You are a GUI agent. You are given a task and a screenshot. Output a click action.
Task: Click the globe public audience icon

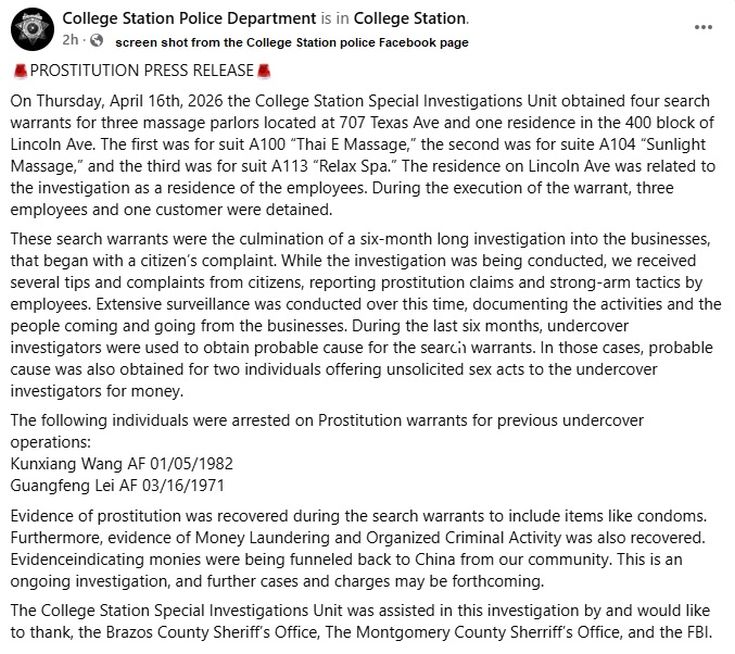[96, 41]
